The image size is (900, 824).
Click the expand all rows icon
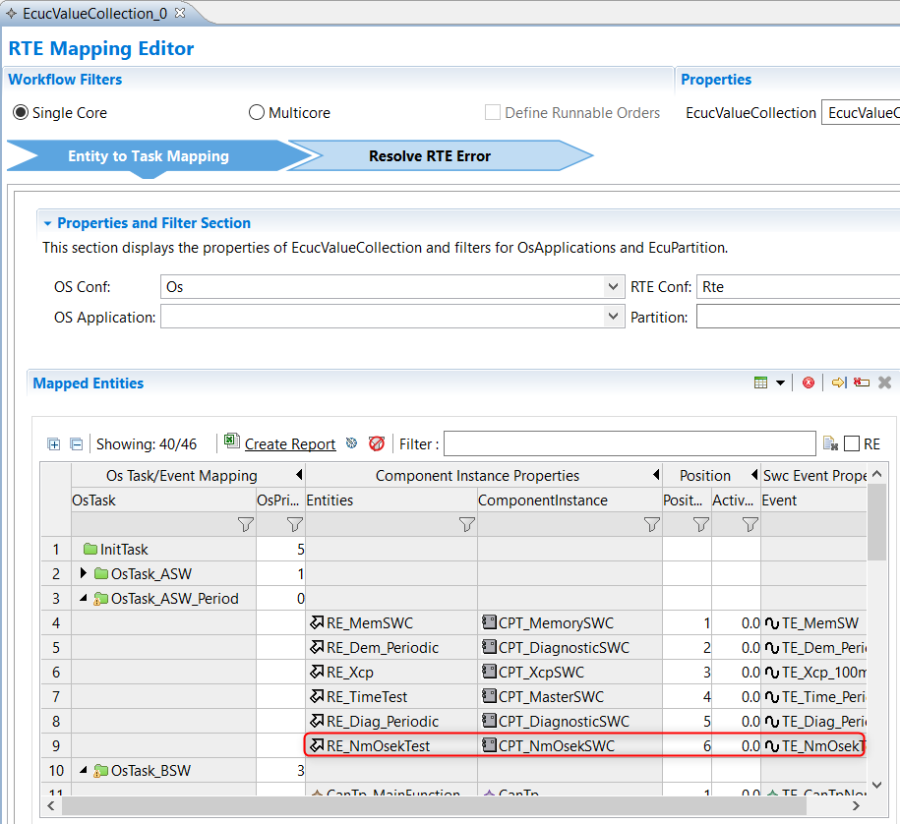(53, 444)
